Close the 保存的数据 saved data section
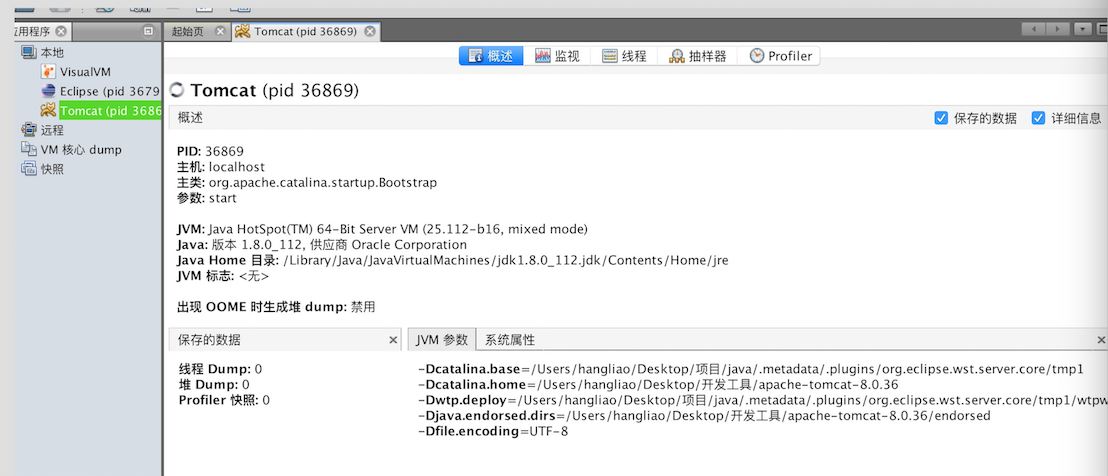The width and height of the screenshot is (1108, 476). [x=394, y=340]
